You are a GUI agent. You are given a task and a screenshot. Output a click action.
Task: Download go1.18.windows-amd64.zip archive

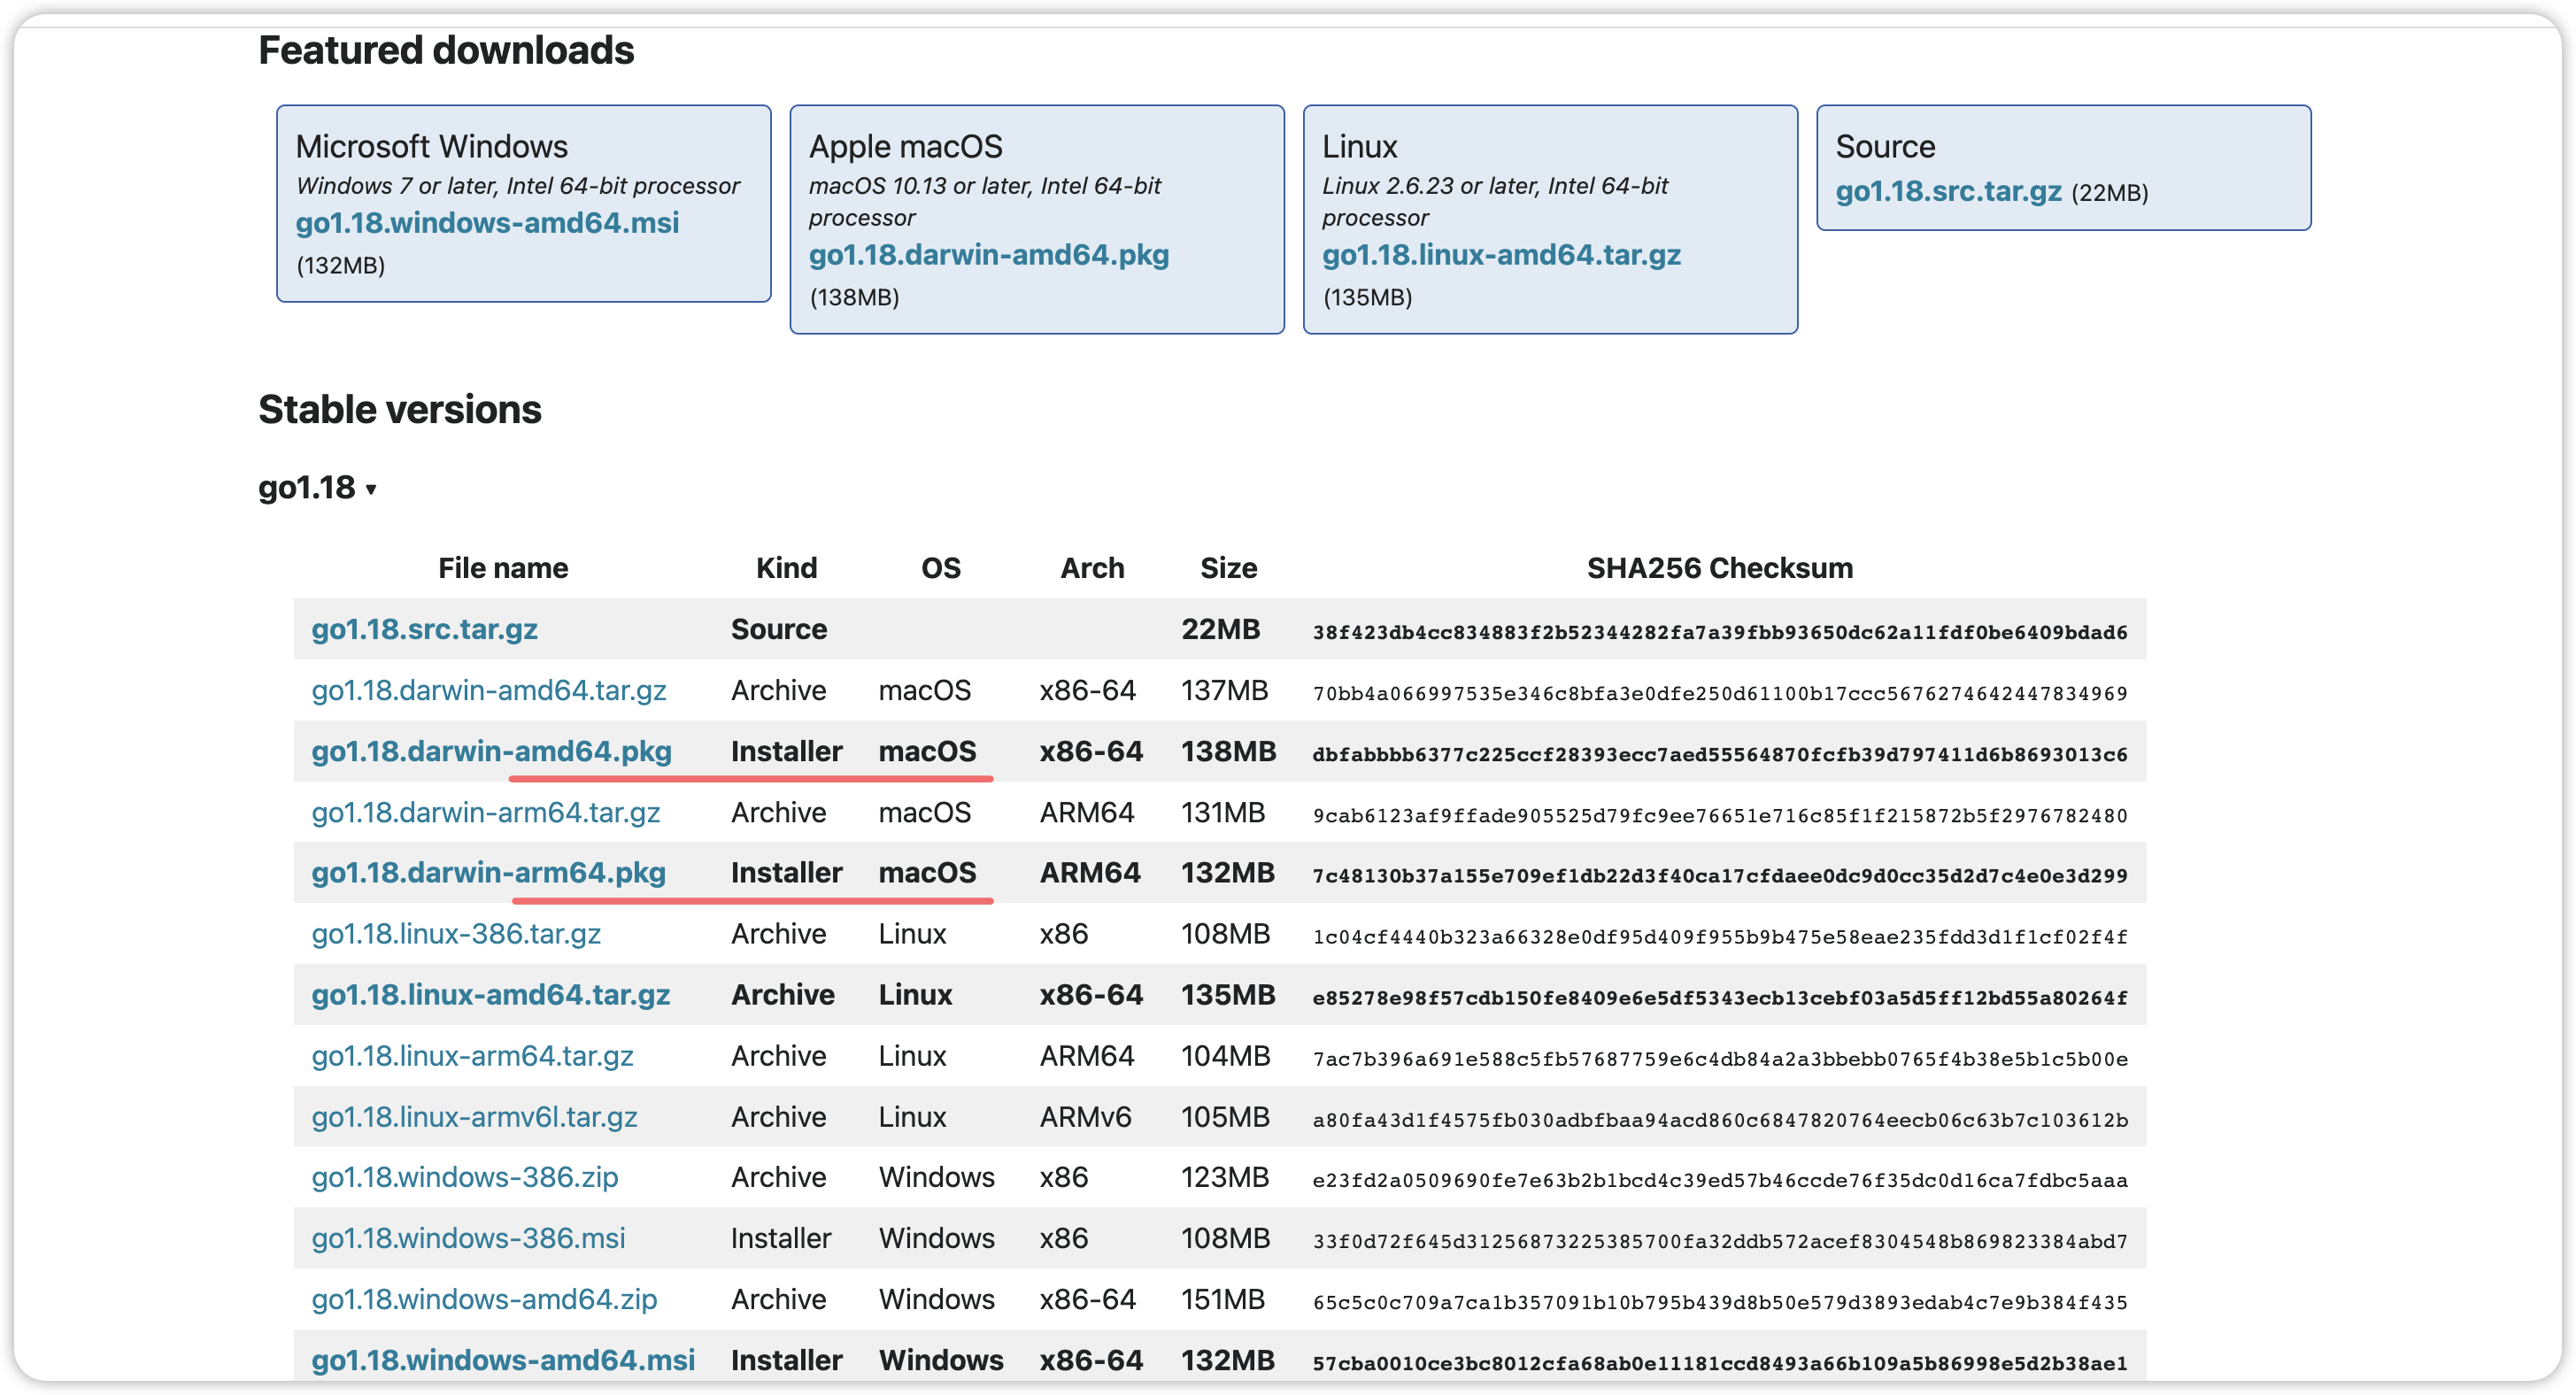[x=484, y=1299]
